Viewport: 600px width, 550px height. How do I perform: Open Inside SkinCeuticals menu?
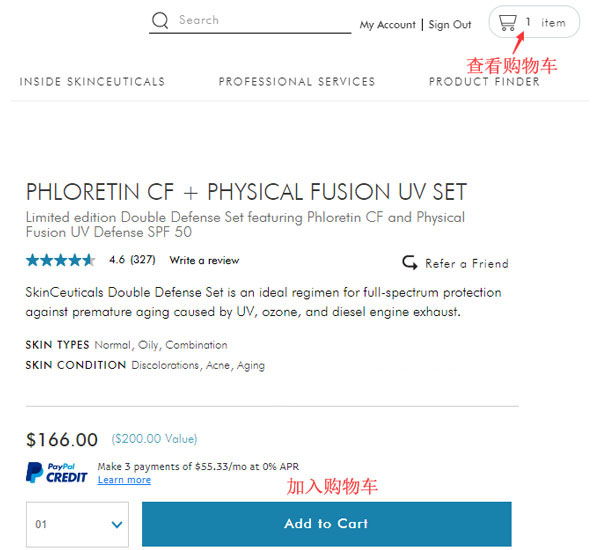tap(92, 82)
